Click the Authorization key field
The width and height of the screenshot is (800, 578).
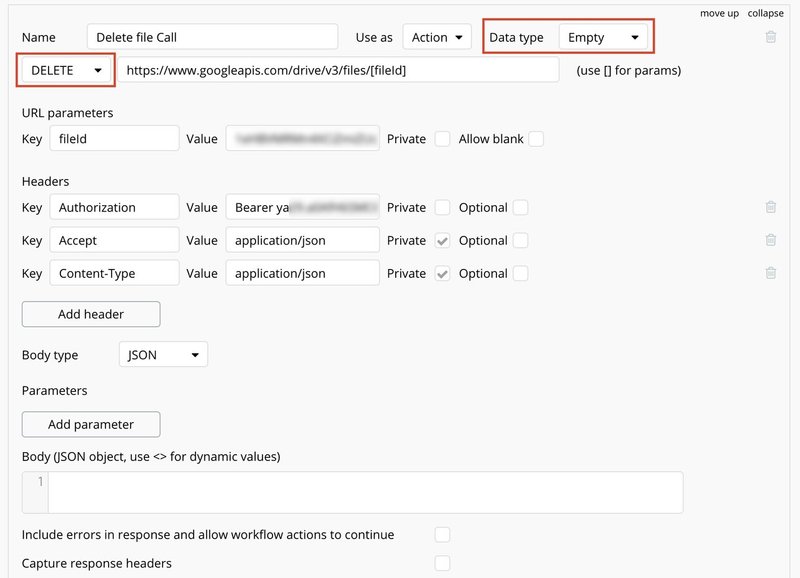point(114,207)
